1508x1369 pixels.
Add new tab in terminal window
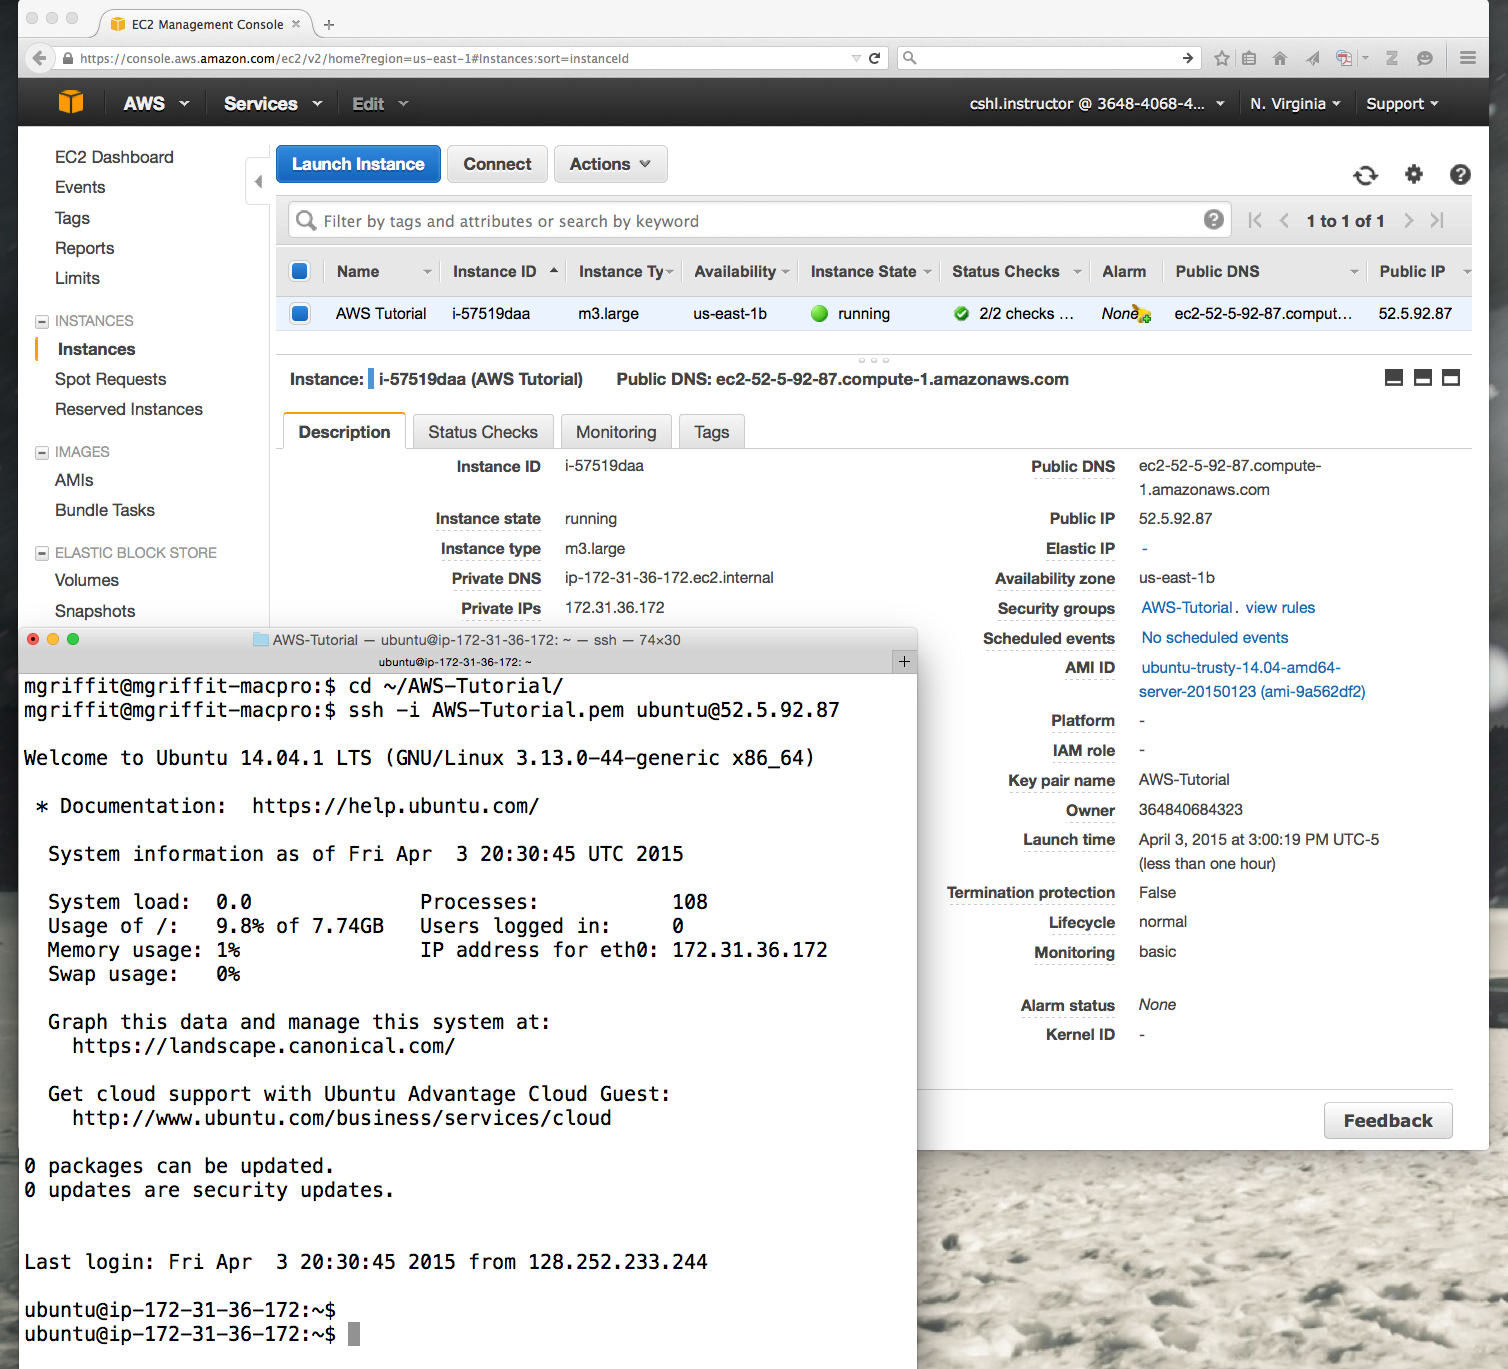click(x=904, y=661)
